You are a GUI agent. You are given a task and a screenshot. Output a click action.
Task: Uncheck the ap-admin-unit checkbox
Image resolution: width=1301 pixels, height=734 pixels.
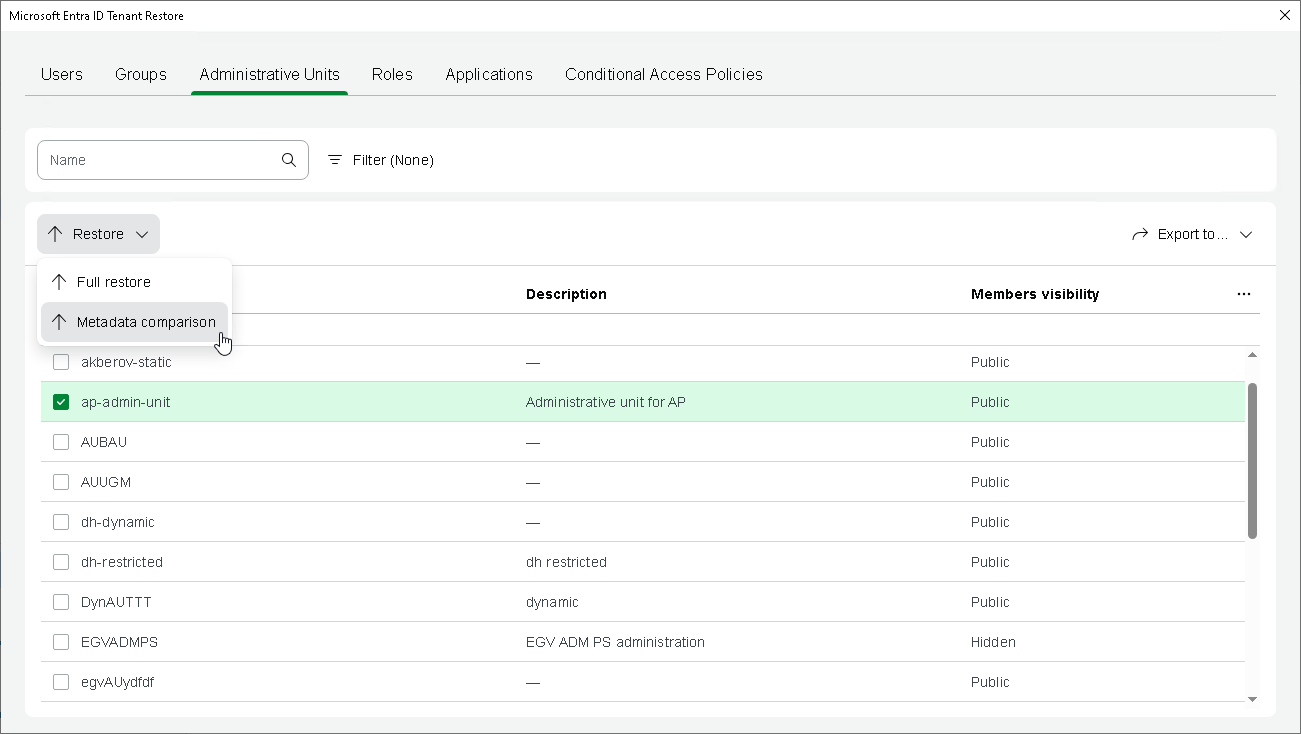click(x=61, y=402)
